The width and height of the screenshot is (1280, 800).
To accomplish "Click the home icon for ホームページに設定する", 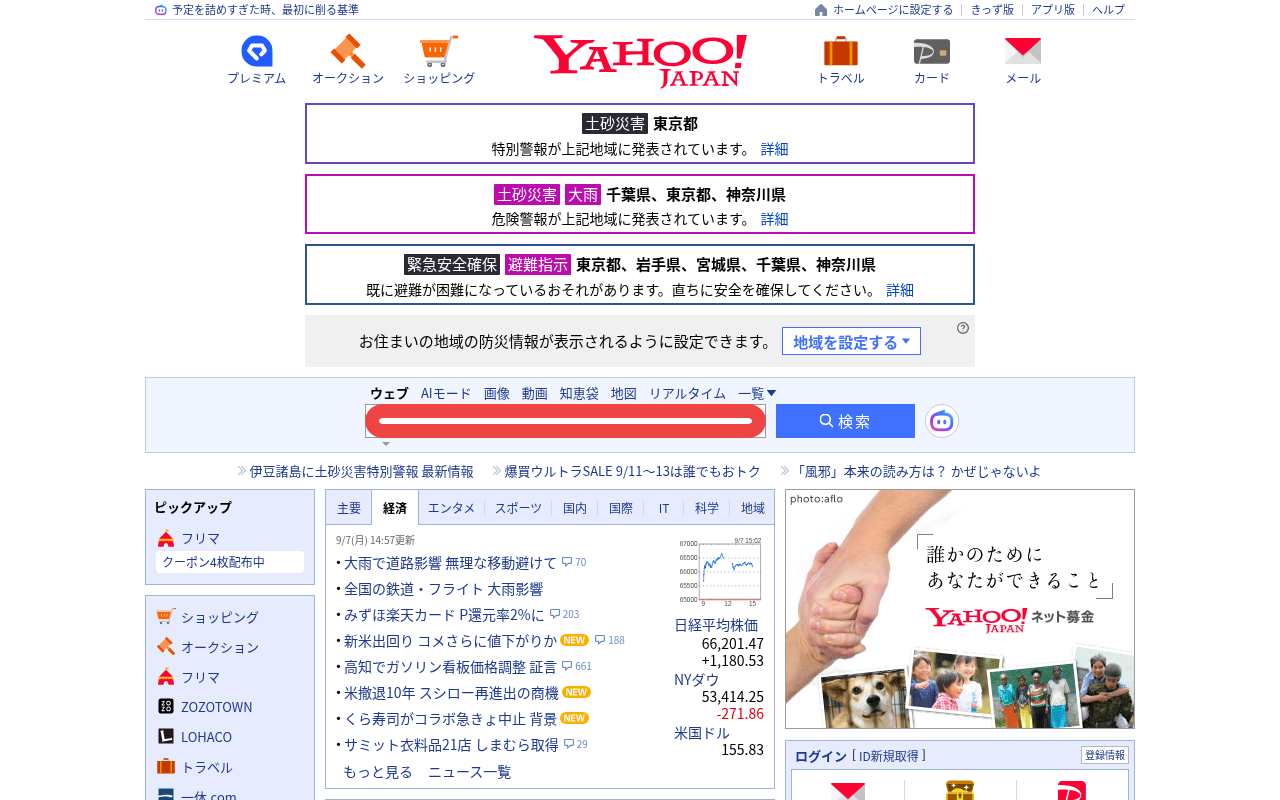I will coord(821,10).
